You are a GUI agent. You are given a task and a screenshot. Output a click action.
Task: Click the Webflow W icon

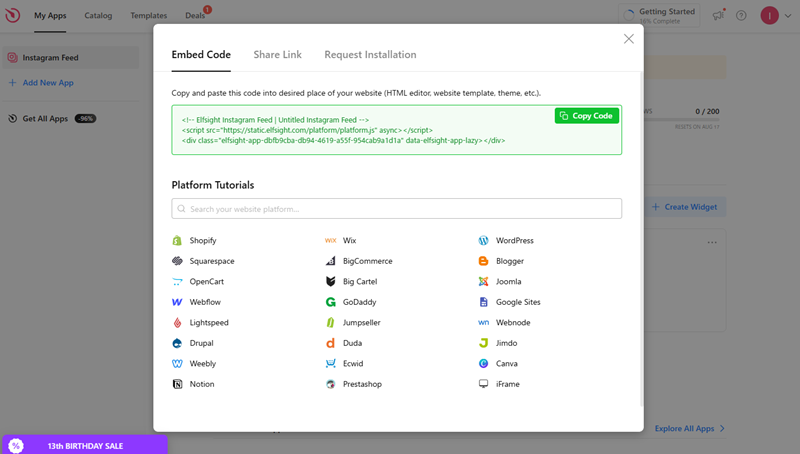(177, 302)
